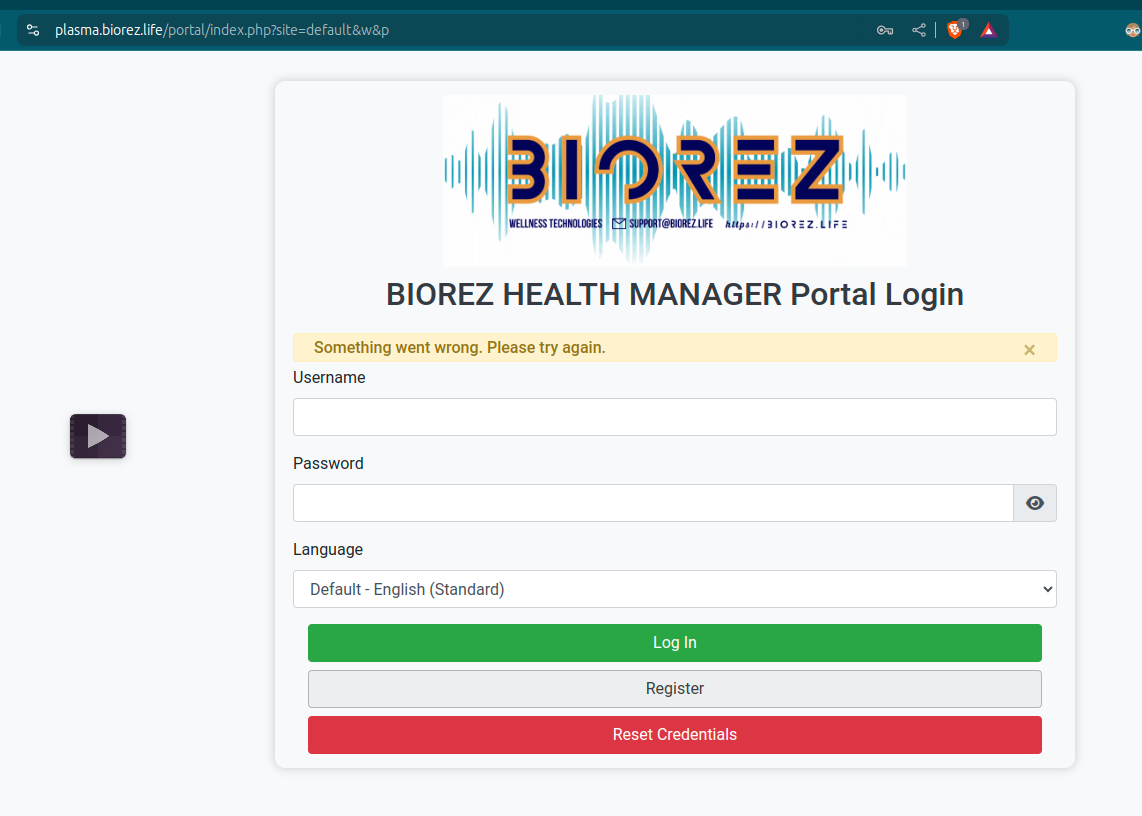
Task: Click the 'Something went wrong. Please try again.' message
Action: pos(460,348)
